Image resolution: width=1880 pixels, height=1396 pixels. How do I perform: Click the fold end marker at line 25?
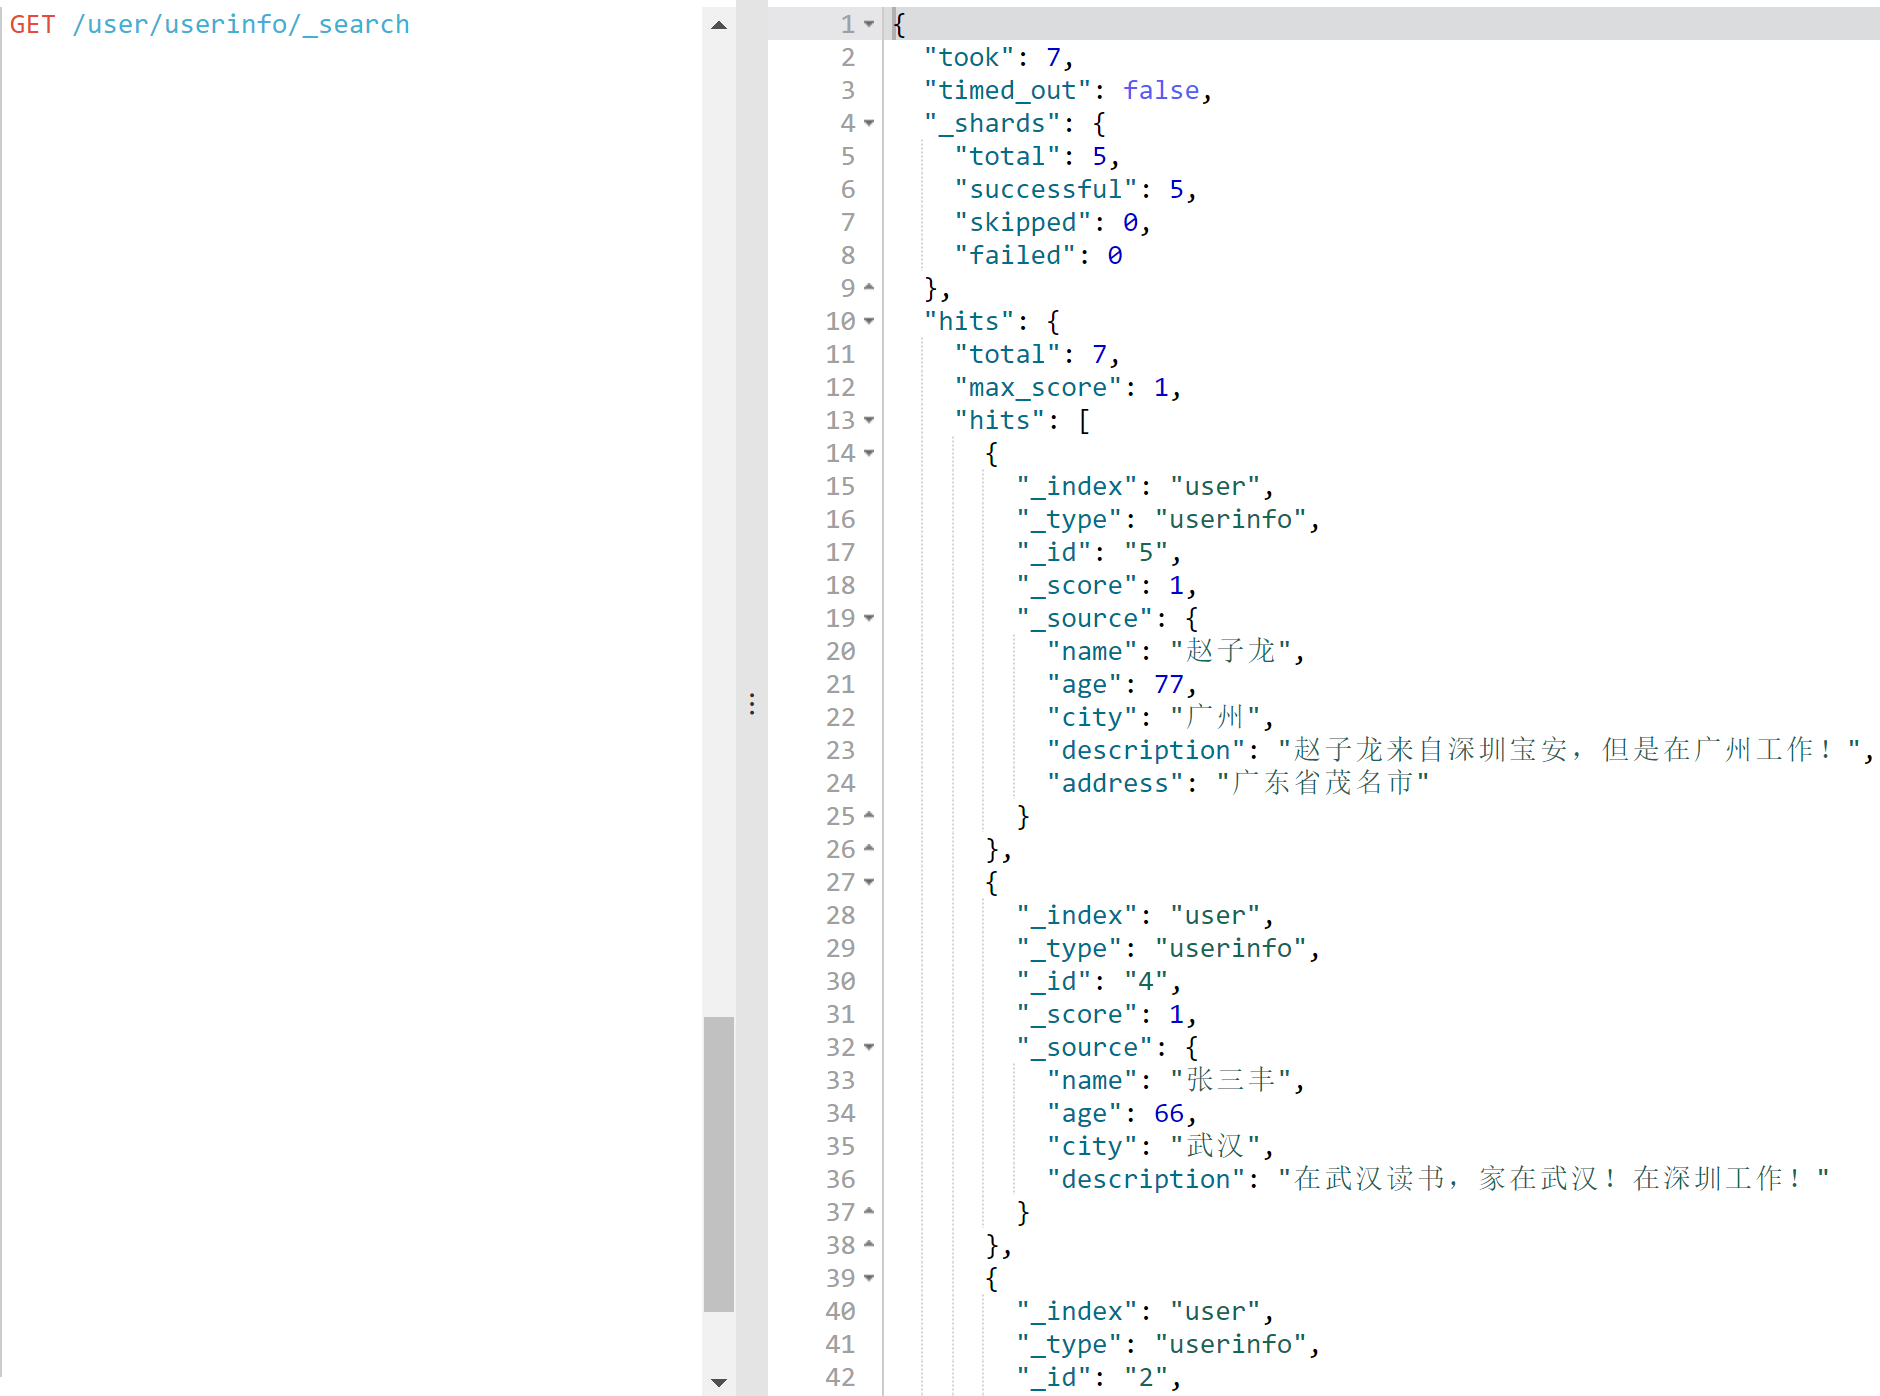click(869, 816)
